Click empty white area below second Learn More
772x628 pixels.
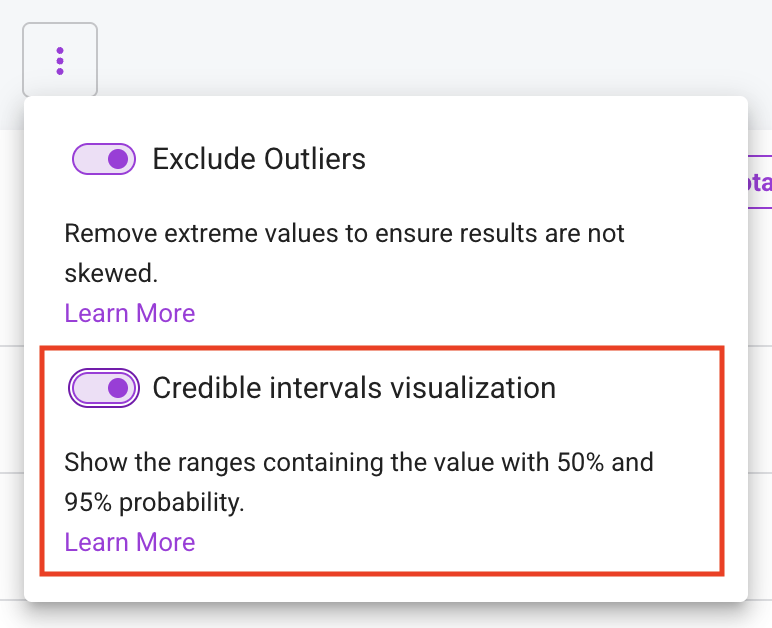click(386, 589)
